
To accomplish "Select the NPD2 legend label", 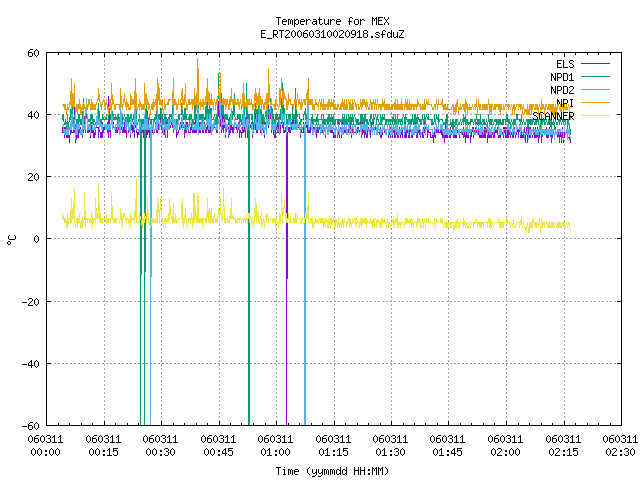I will pos(562,90).
